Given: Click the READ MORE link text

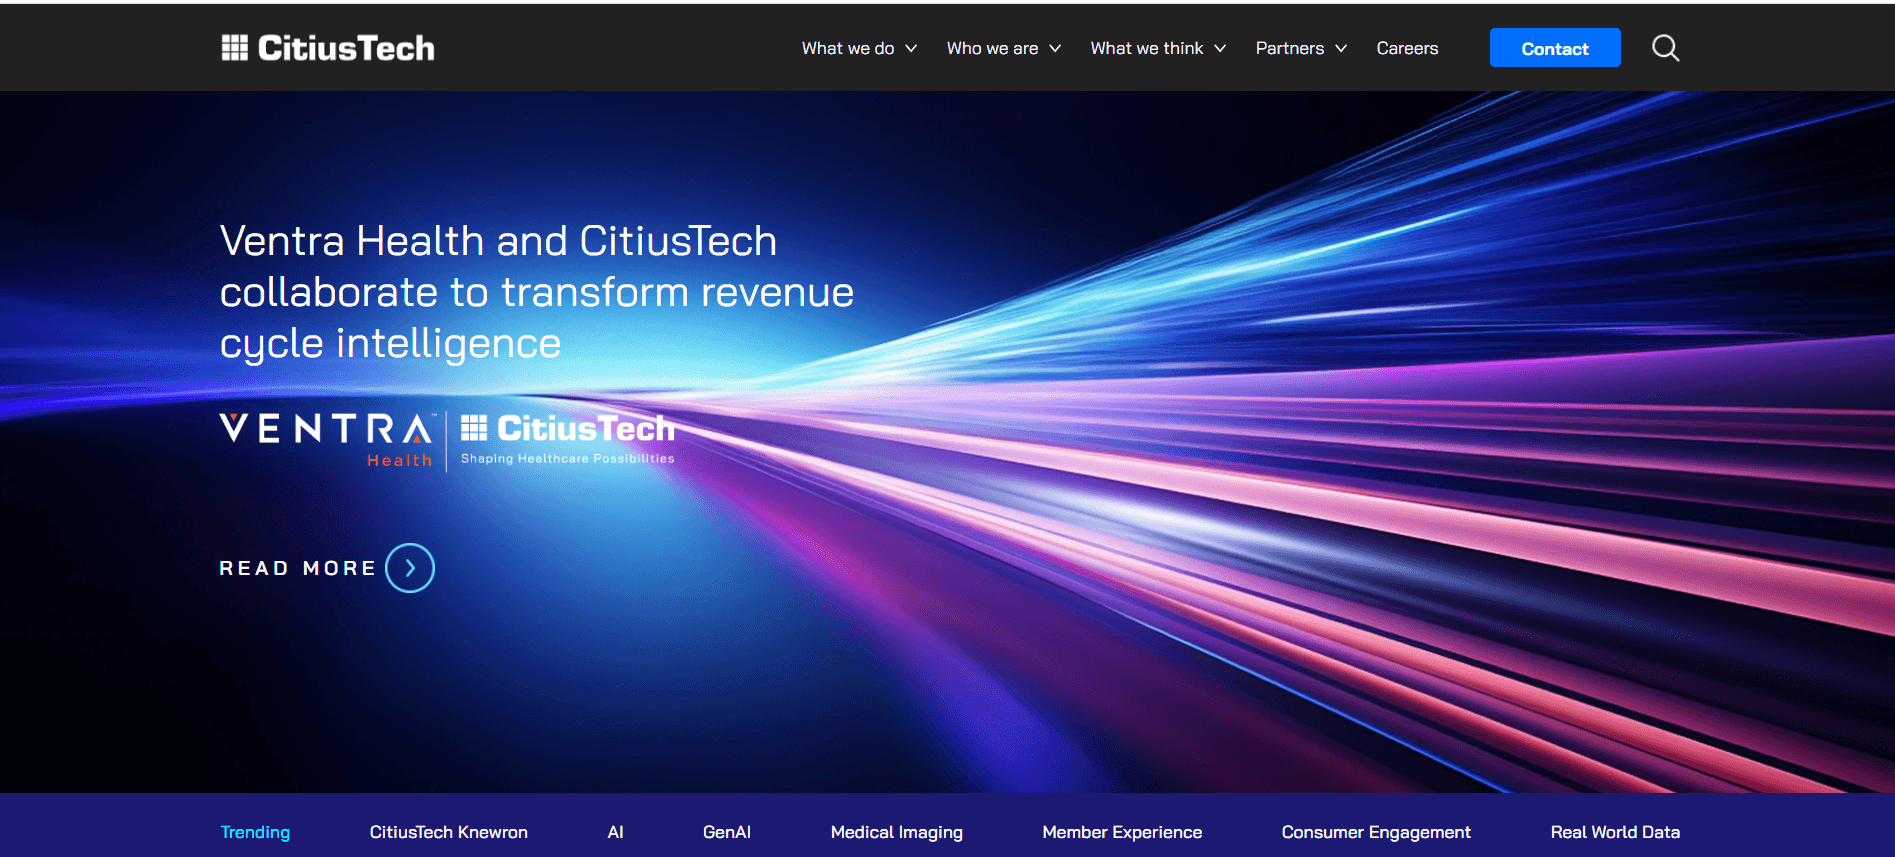Looking at the screenshot, I should coord(297,568).
